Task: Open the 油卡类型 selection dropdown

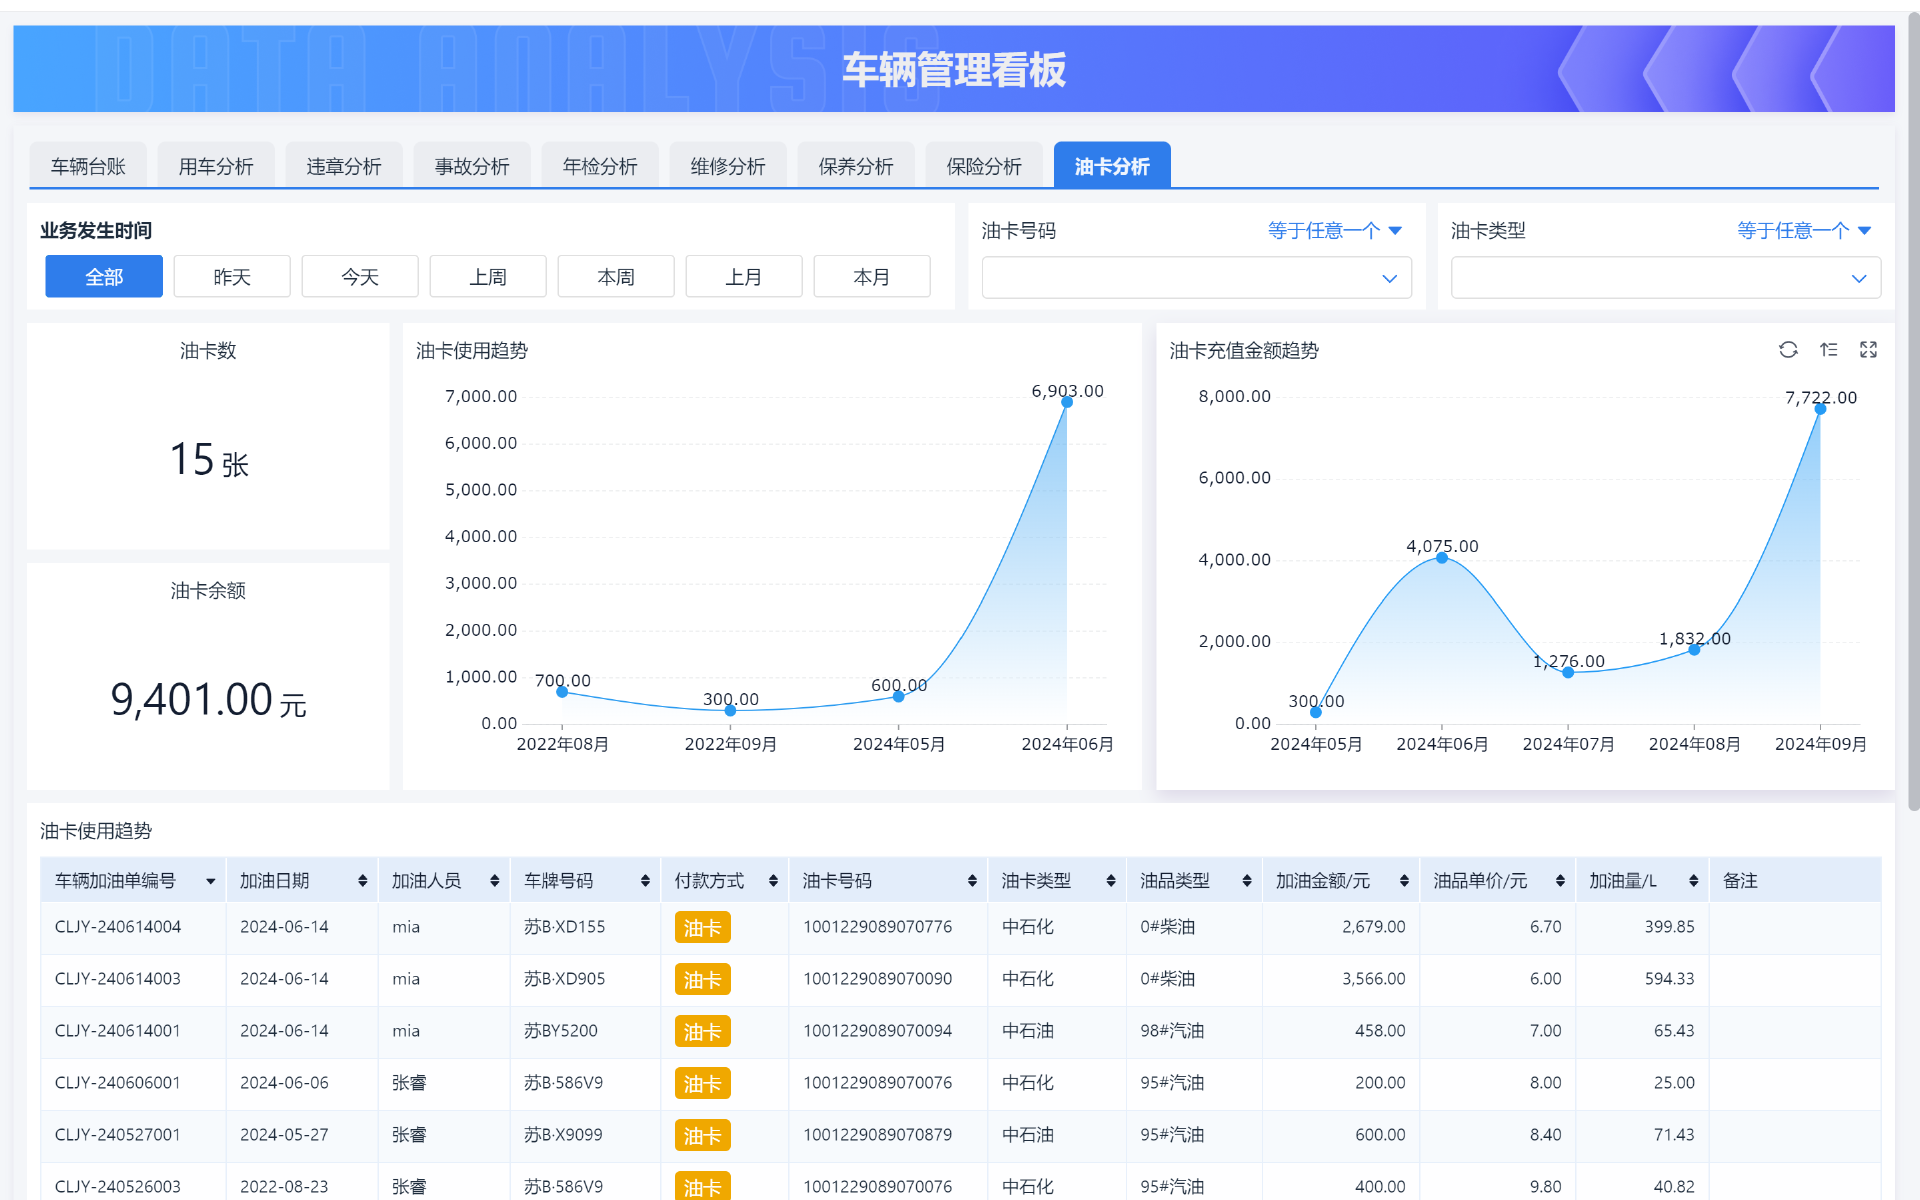Action: click(1665, 278)
